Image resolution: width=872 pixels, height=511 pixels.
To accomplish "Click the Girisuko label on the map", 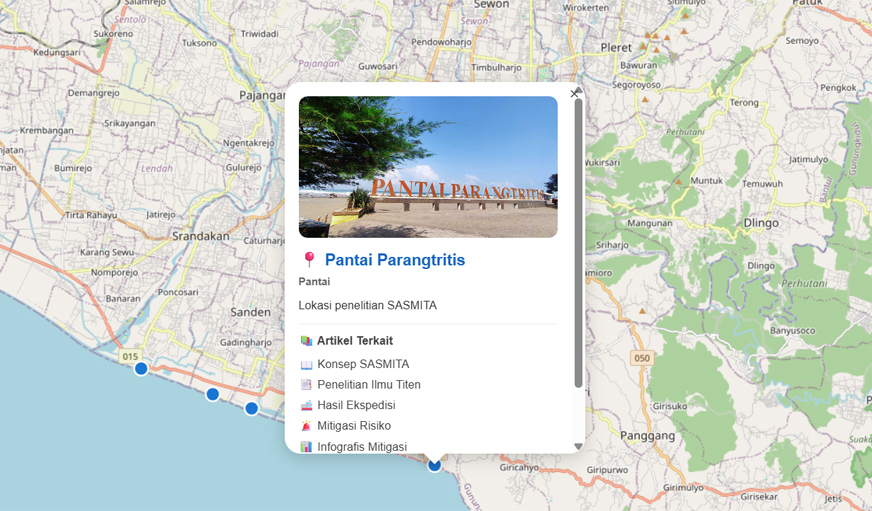I will [670, 406].
